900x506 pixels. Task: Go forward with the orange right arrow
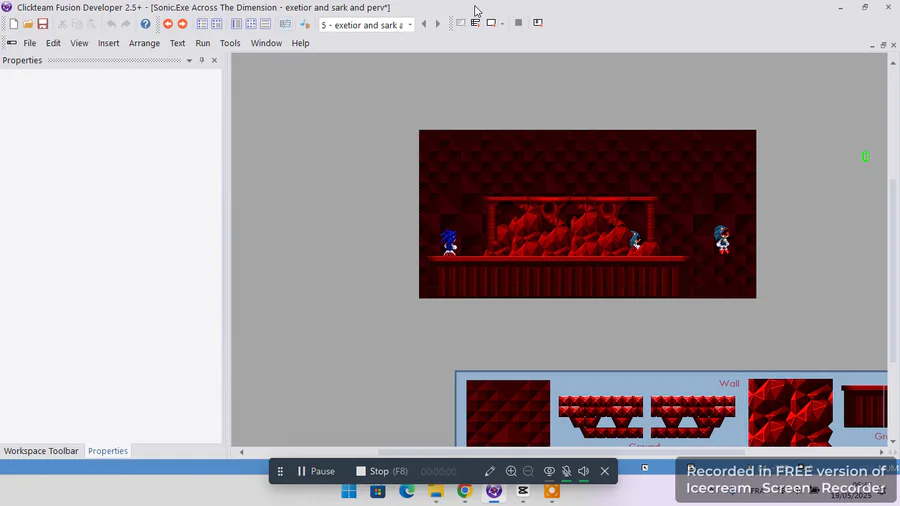[x=183, y=24]
